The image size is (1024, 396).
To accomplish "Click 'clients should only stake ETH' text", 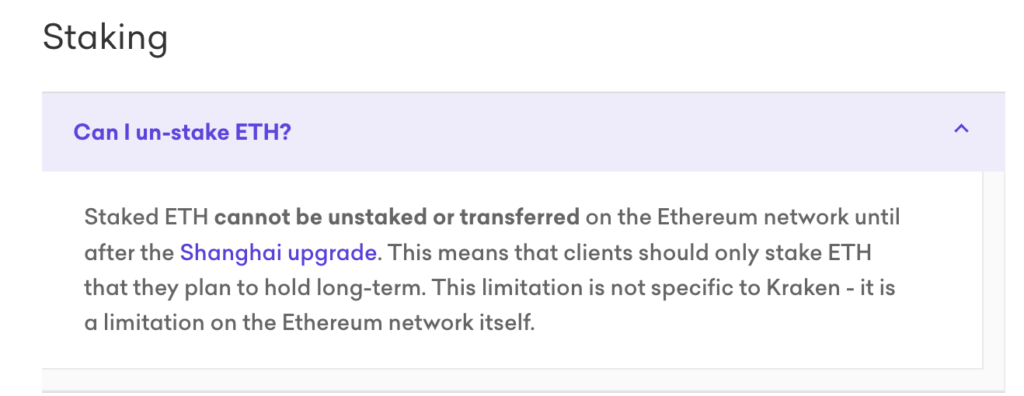I will click(718, 252).
